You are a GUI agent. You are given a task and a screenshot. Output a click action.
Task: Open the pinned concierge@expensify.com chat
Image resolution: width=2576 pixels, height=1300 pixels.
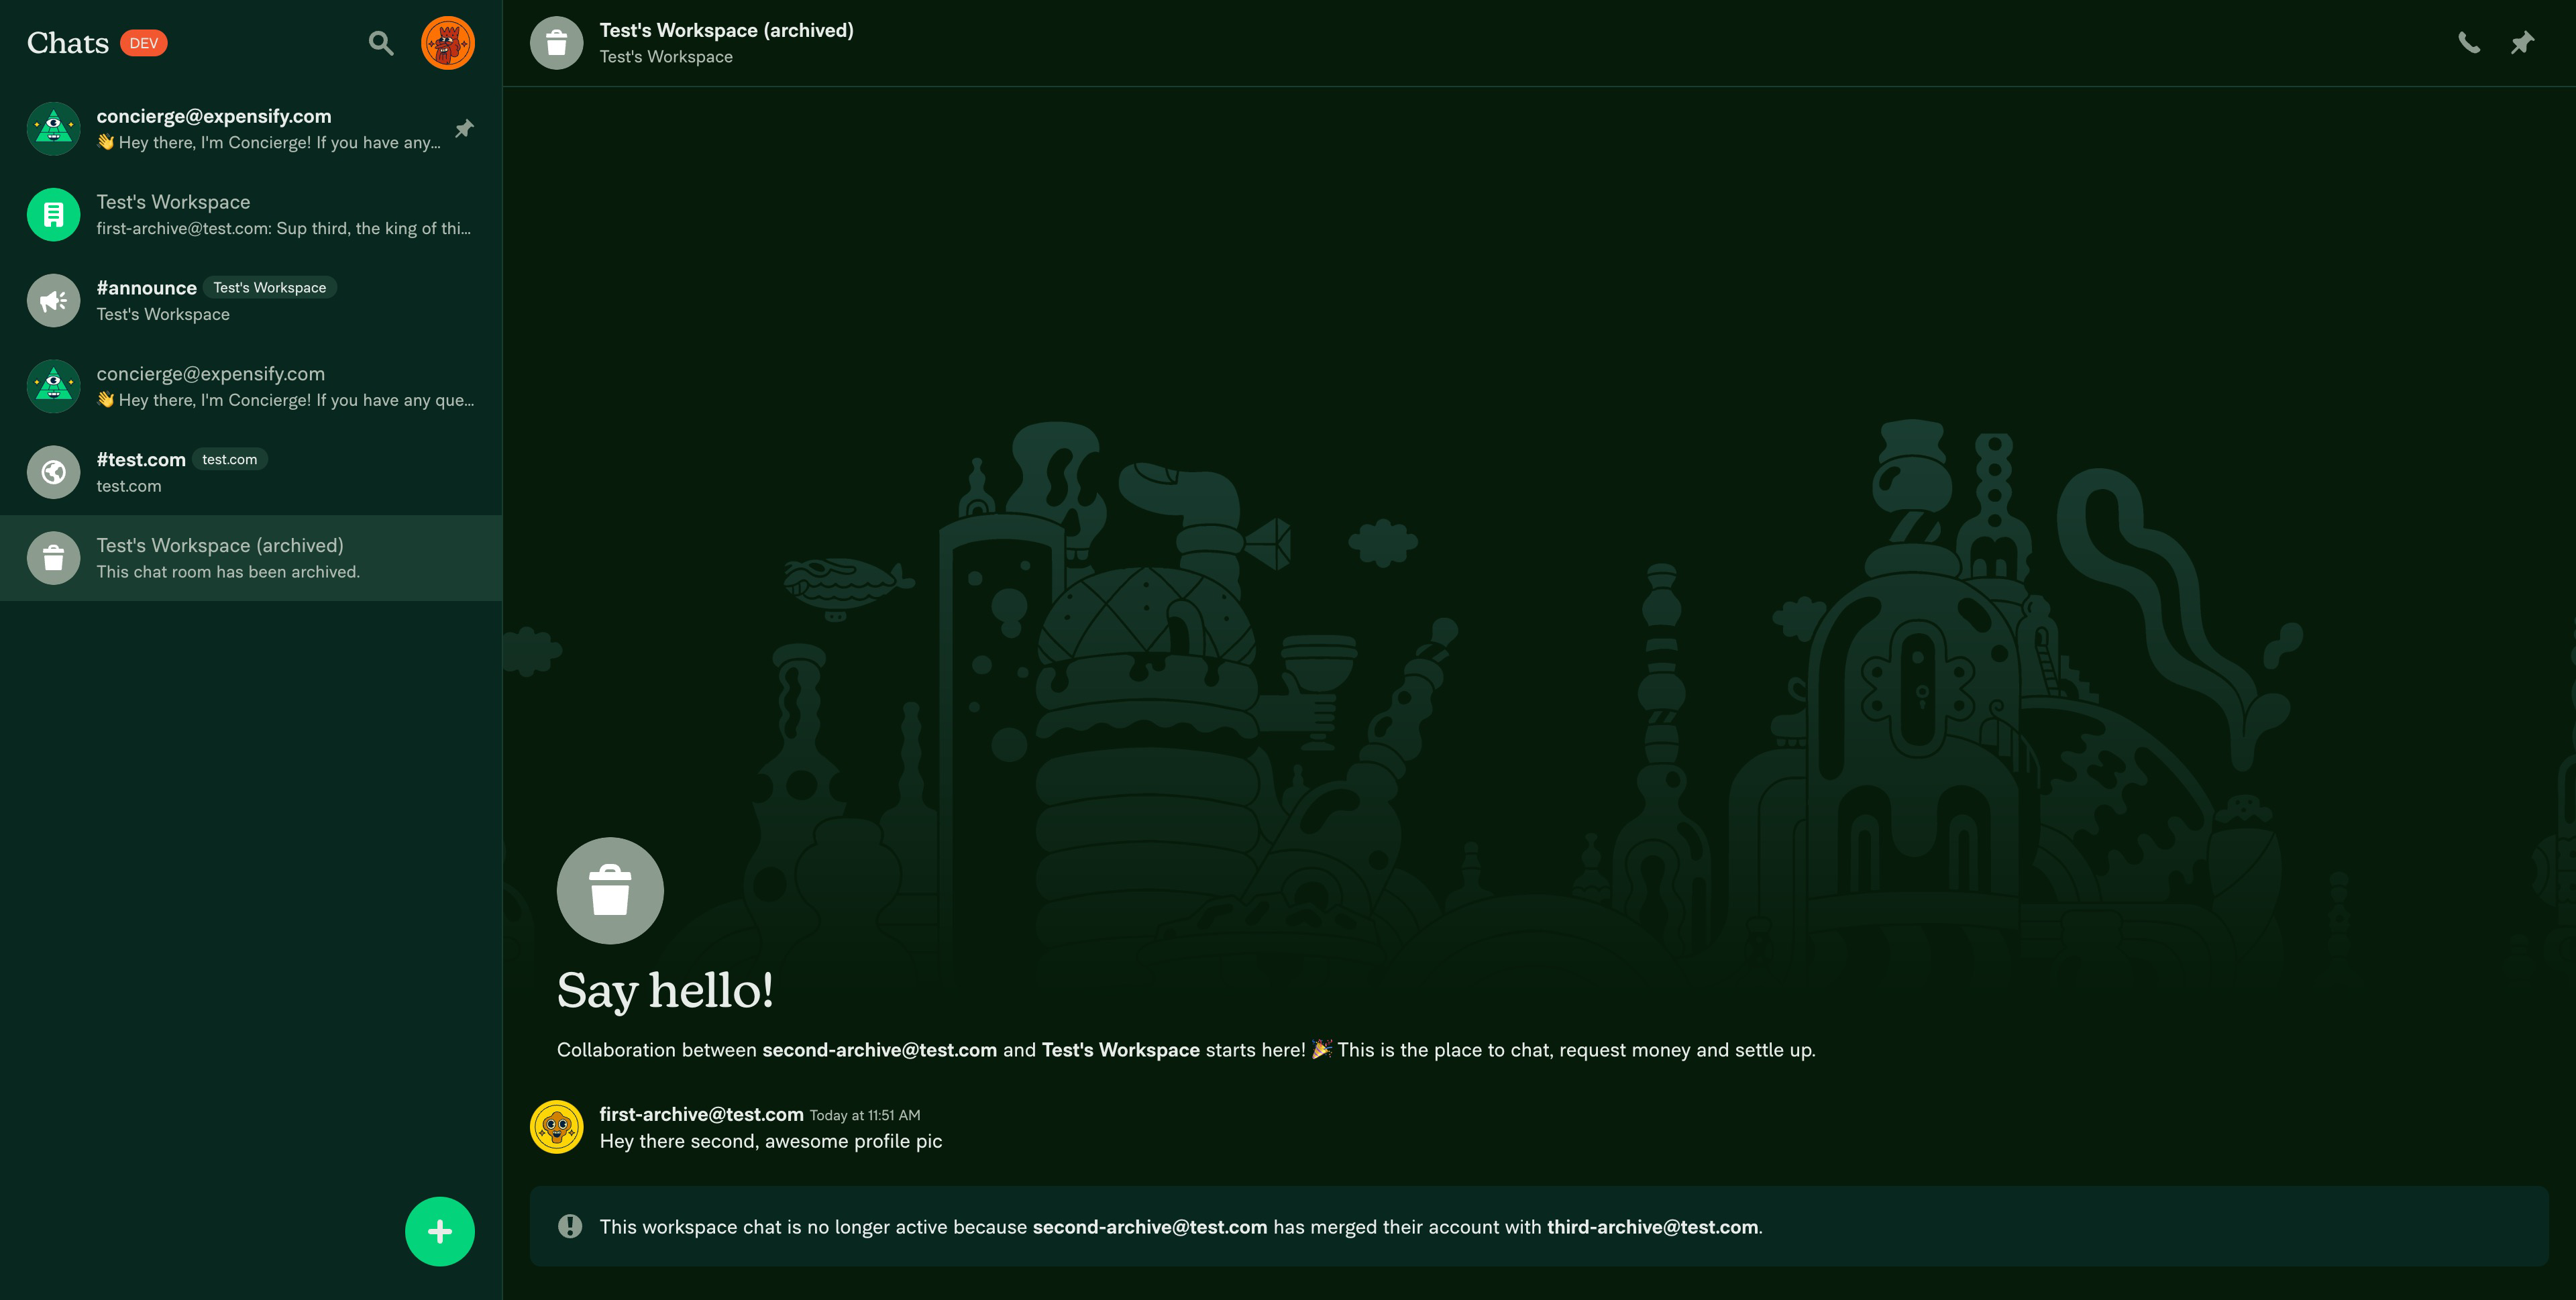[x=251, y=129]
